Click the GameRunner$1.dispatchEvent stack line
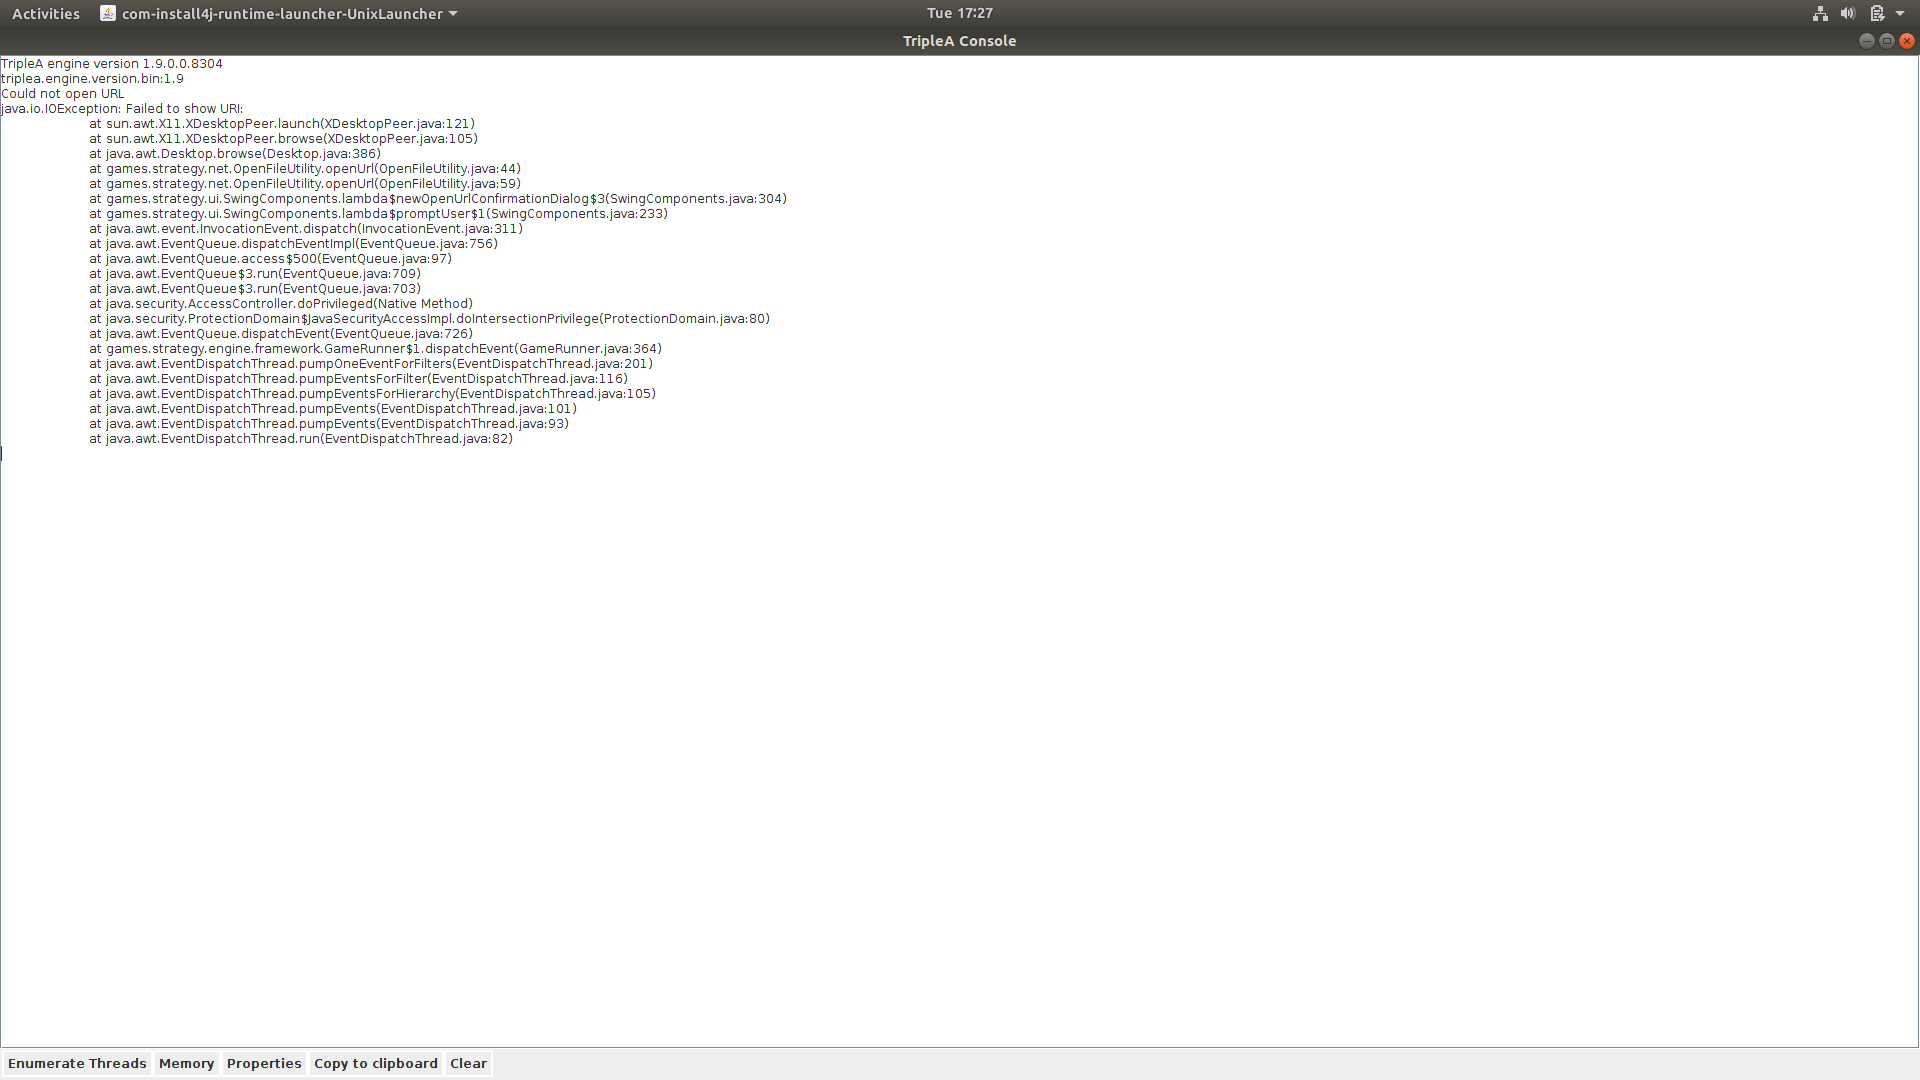Image resolution: width=1920 pixels, height=1080 pixels. [375, 348]
